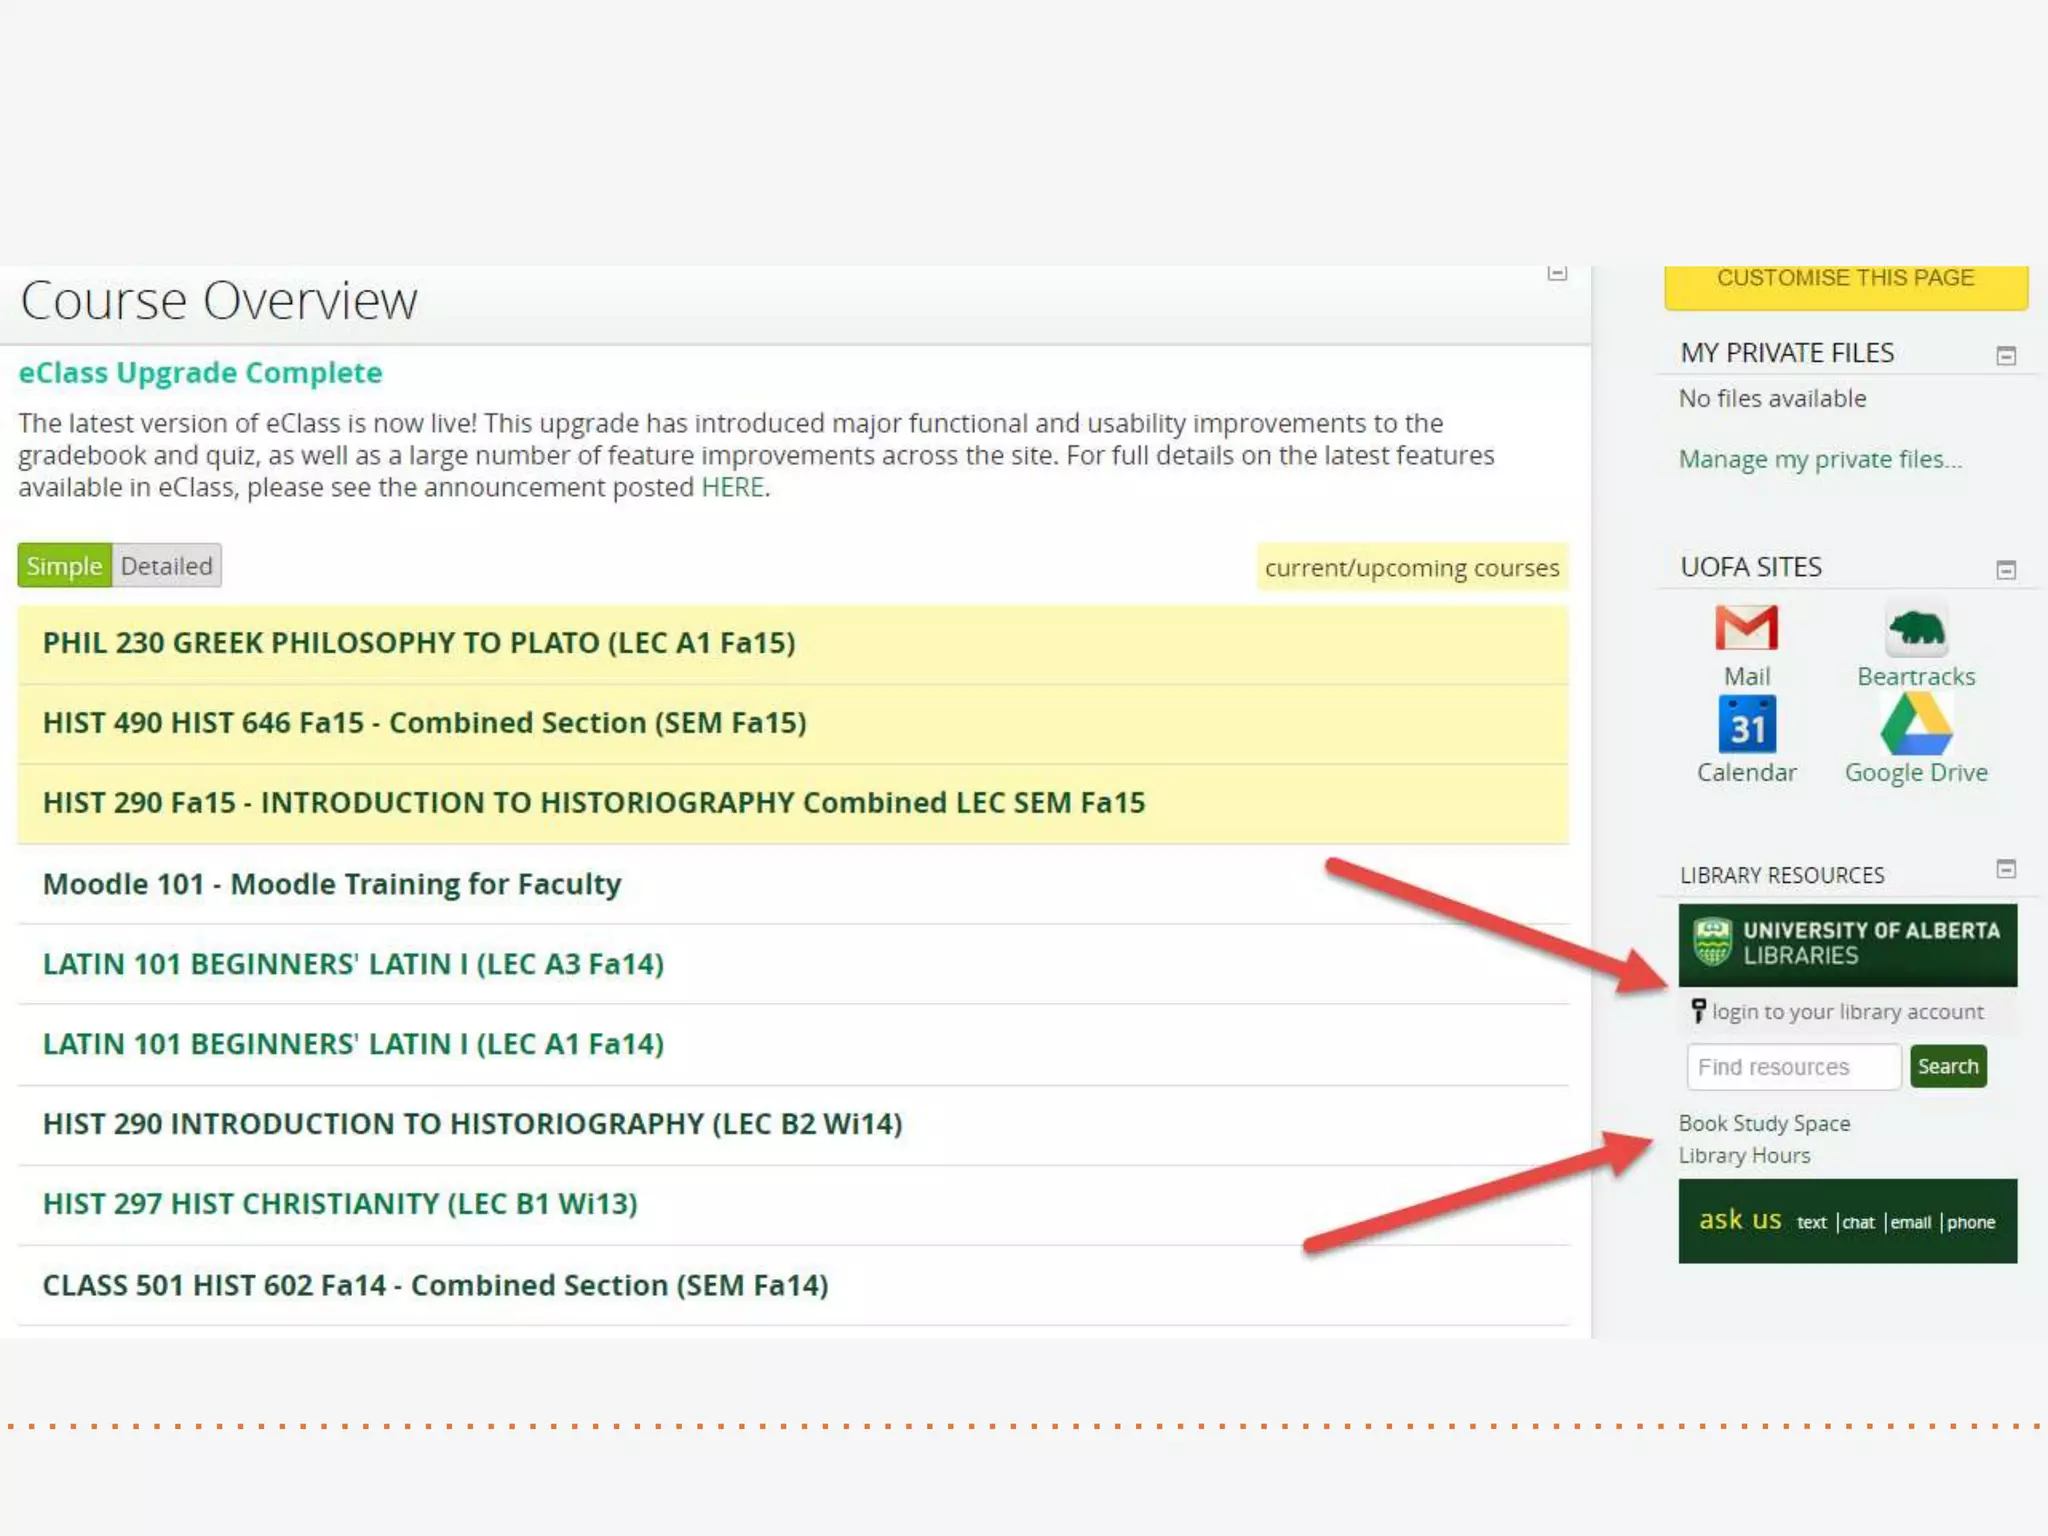Switch to Simple course view

(x=64, y=566)
